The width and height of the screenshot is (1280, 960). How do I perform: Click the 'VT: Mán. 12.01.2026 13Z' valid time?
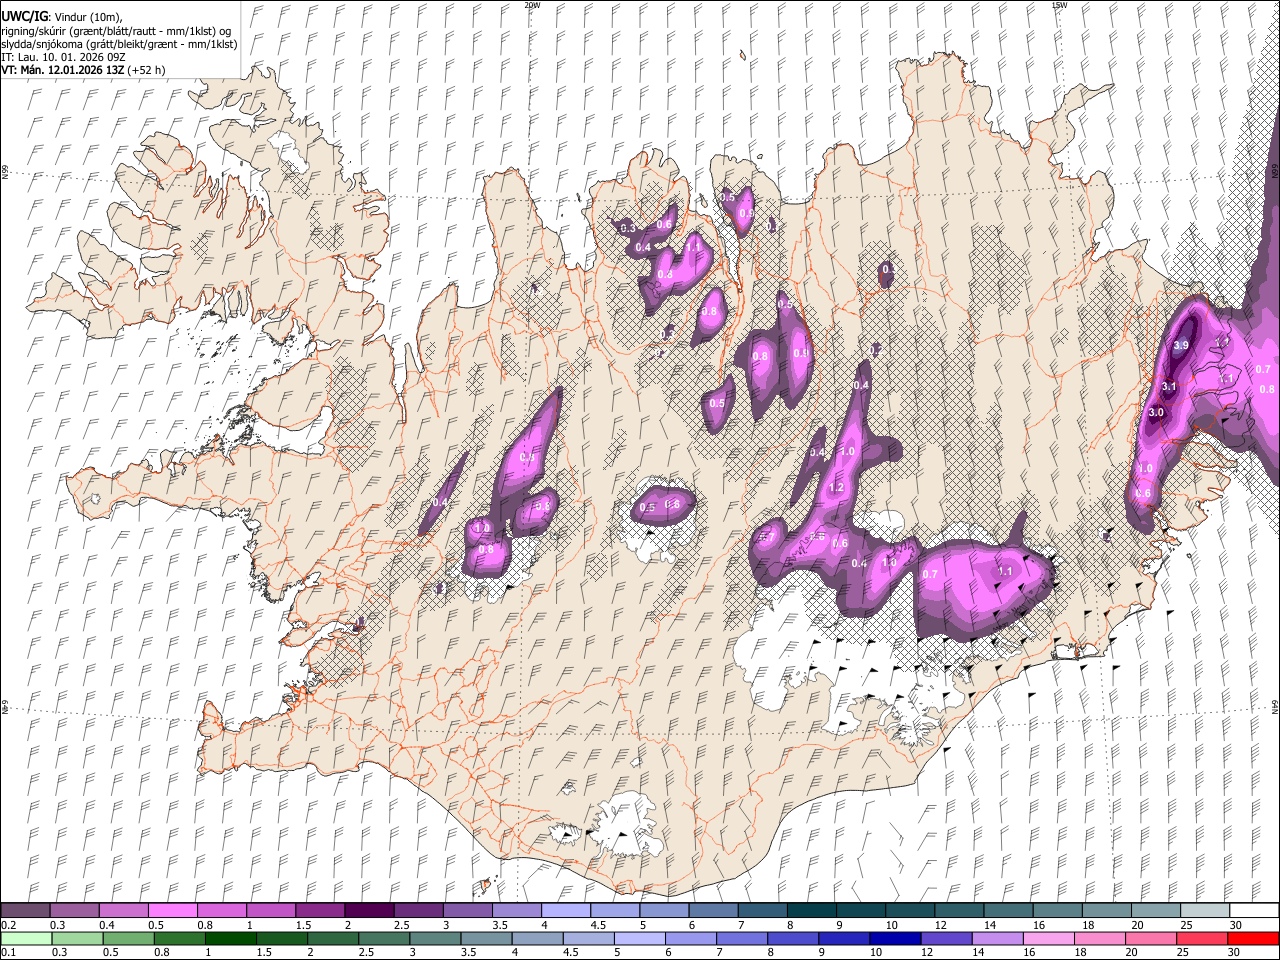click(x=62, y=70)
